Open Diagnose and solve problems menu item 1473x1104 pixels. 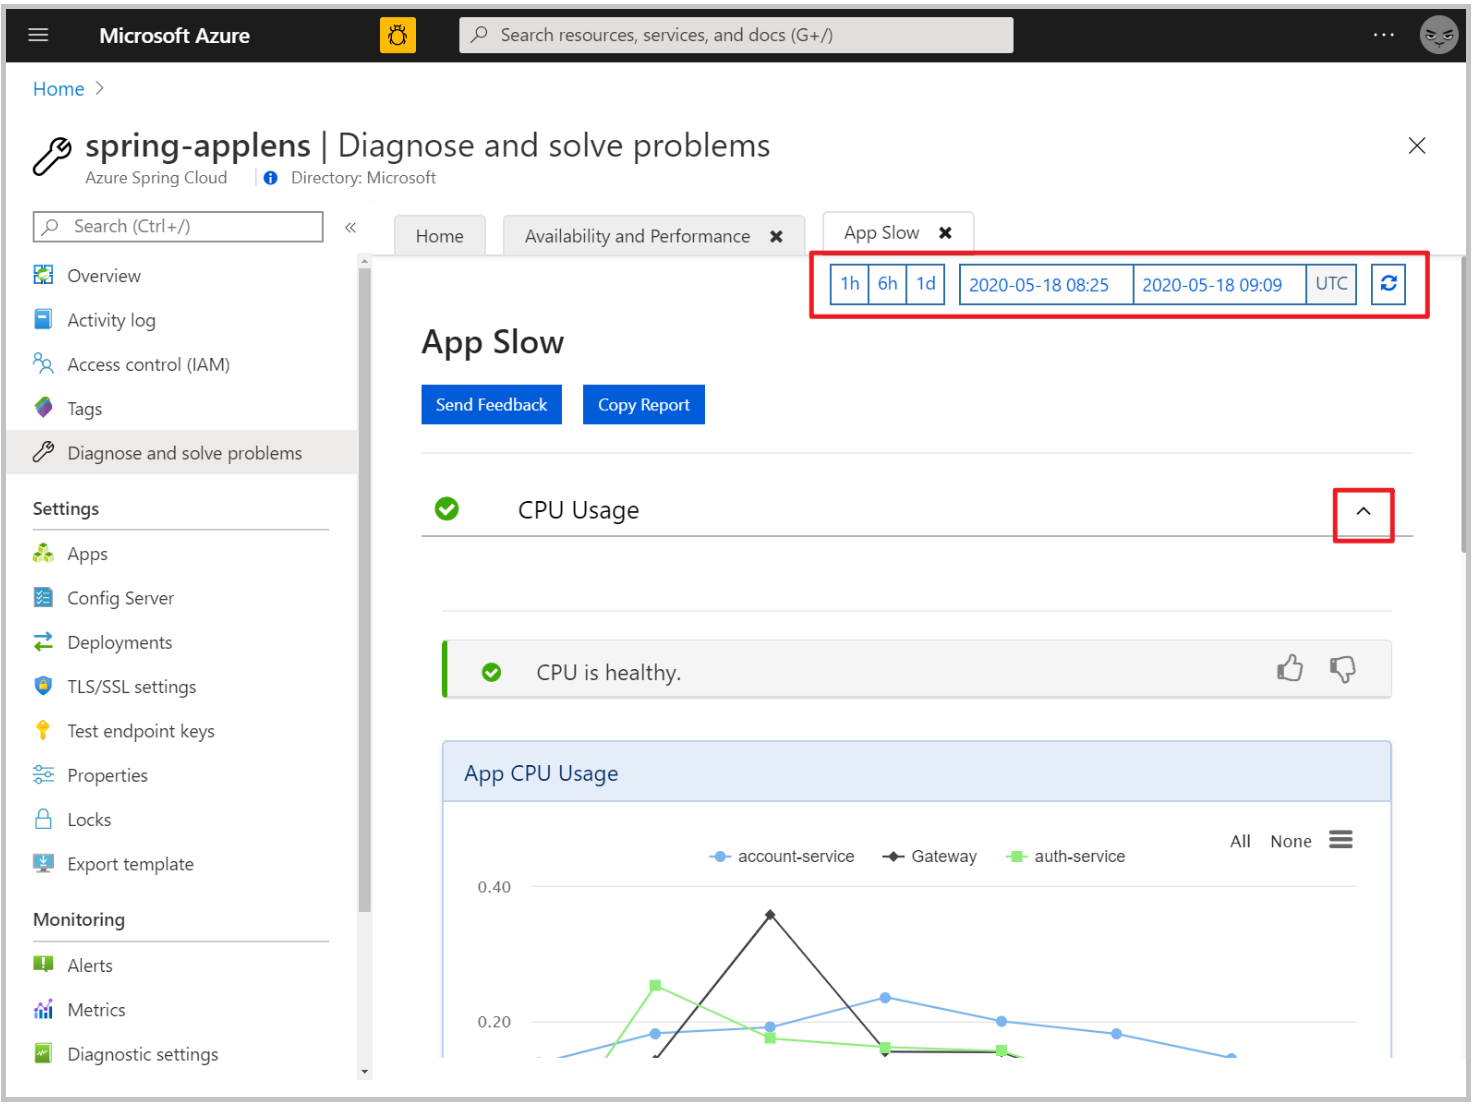point(181,453)
